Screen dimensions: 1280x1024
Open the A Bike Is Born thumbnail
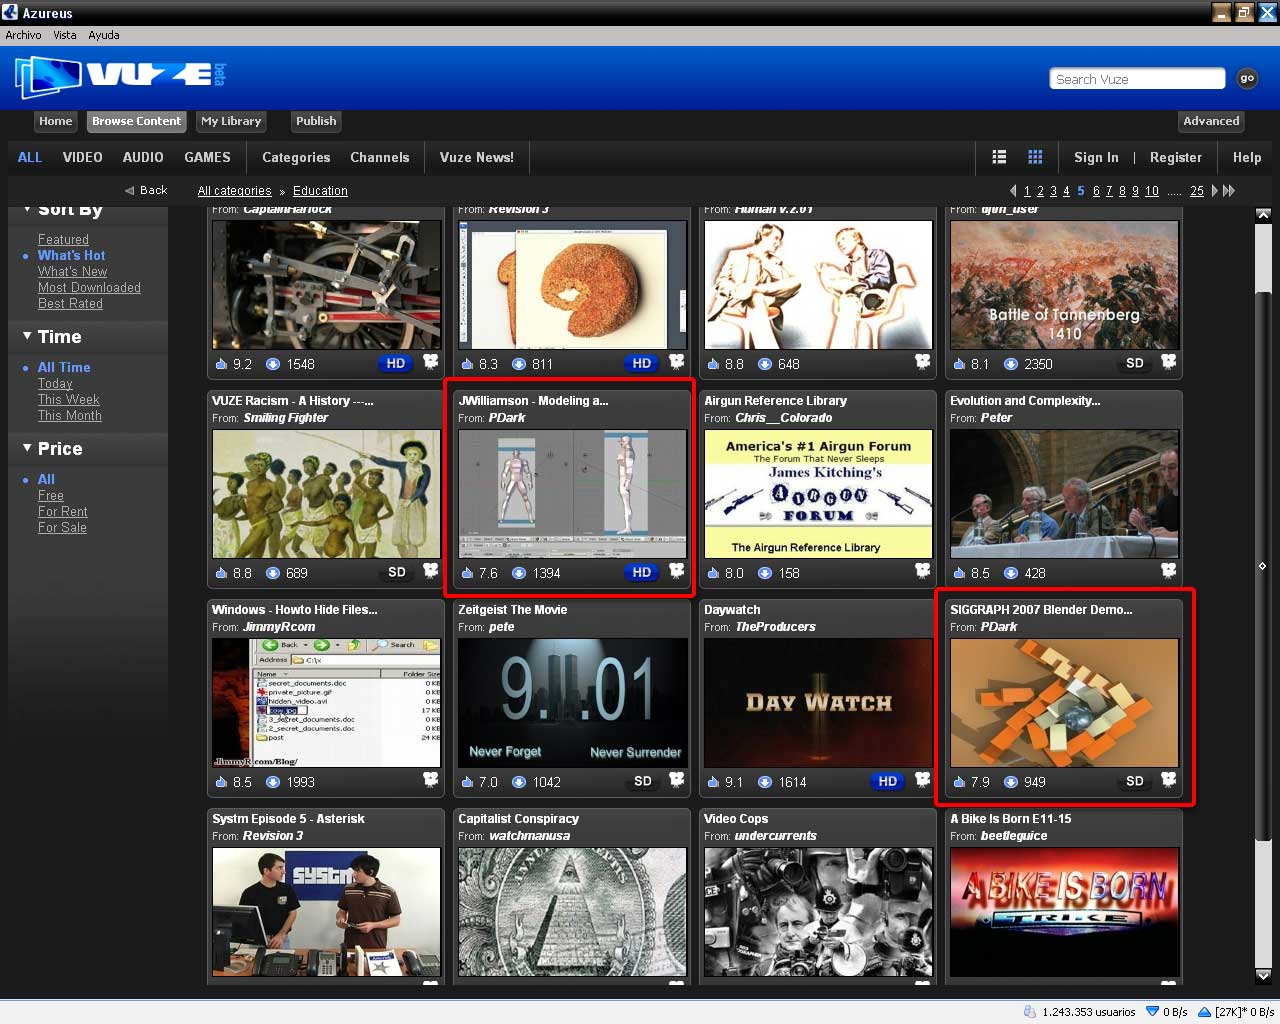click(x=1064, y=912)
